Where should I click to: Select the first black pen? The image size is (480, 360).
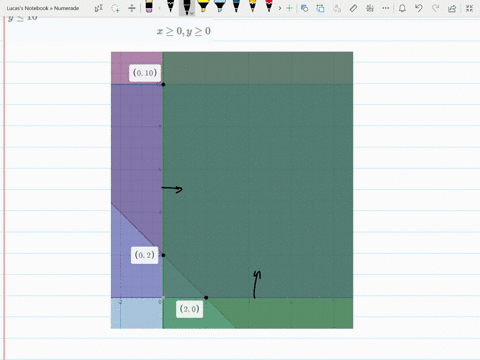[170, 7]
